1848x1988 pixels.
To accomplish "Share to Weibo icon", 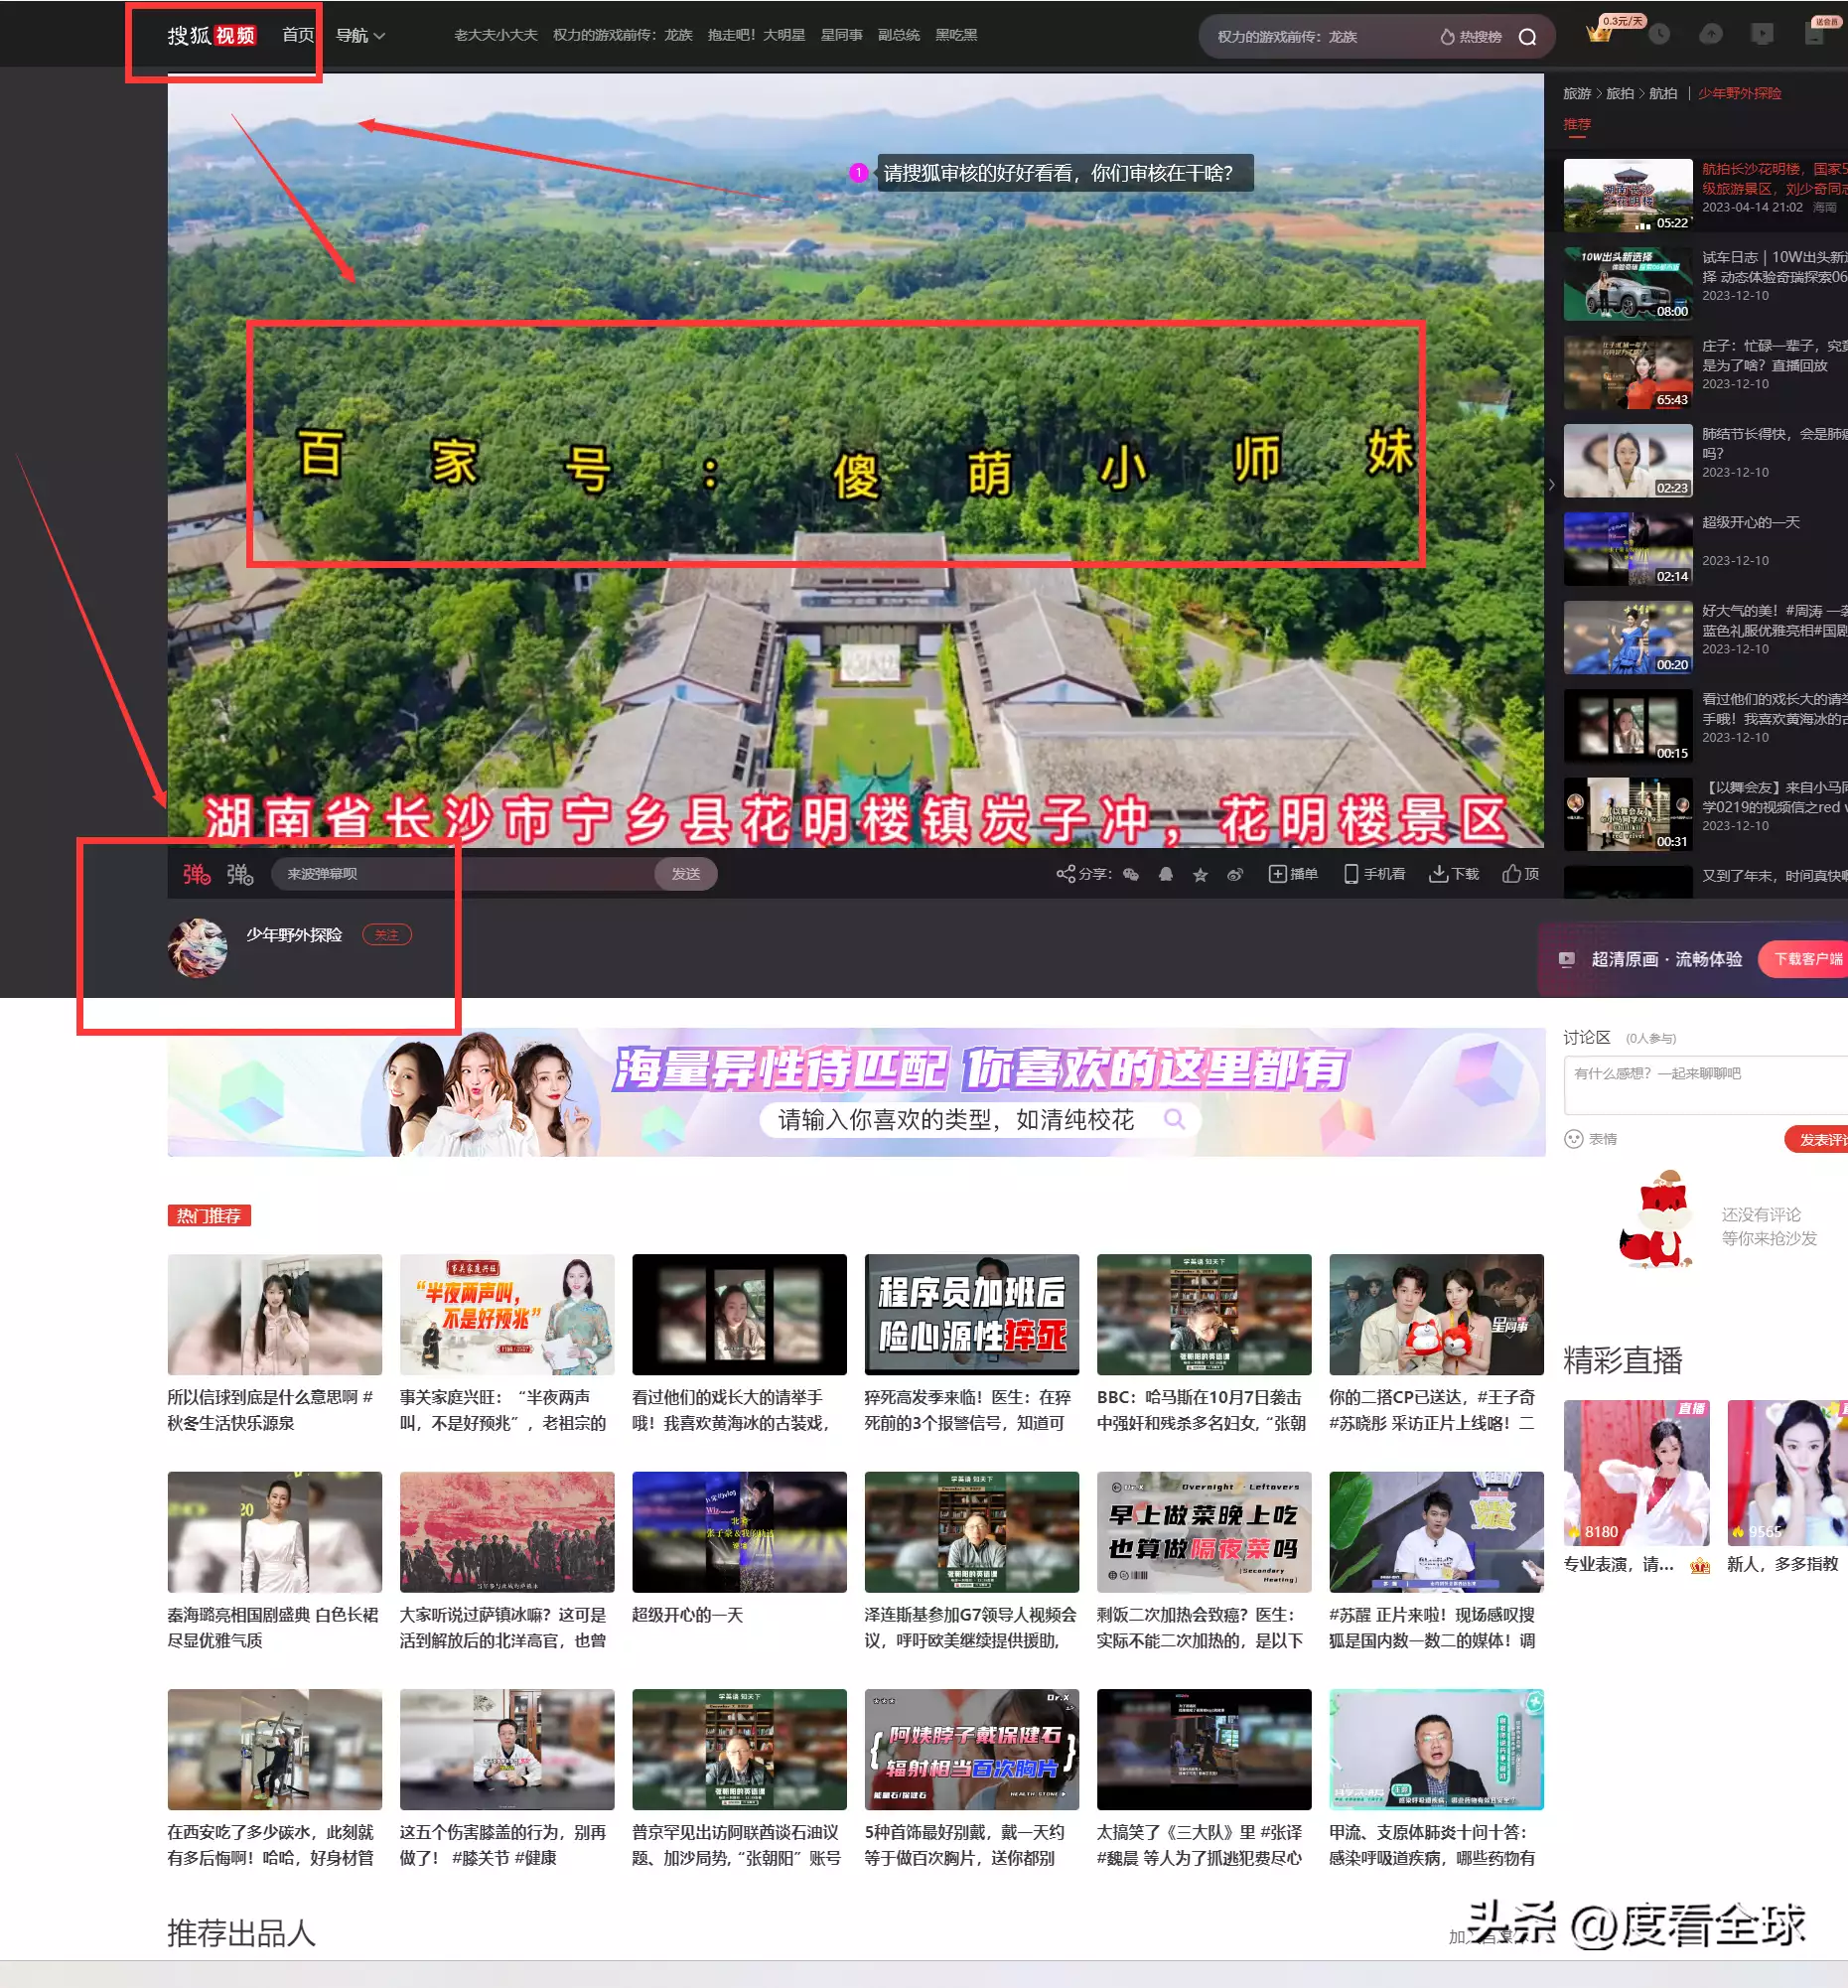I will click(1236, 874).
